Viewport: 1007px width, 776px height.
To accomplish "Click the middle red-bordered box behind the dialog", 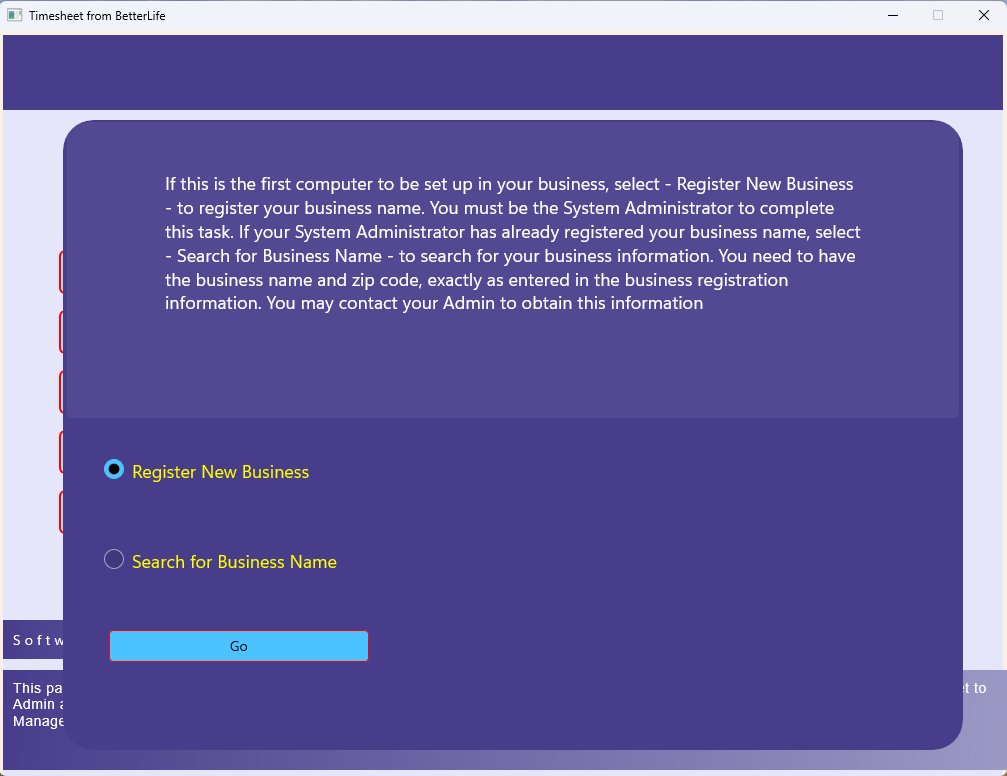I will [x=61, y=392].
